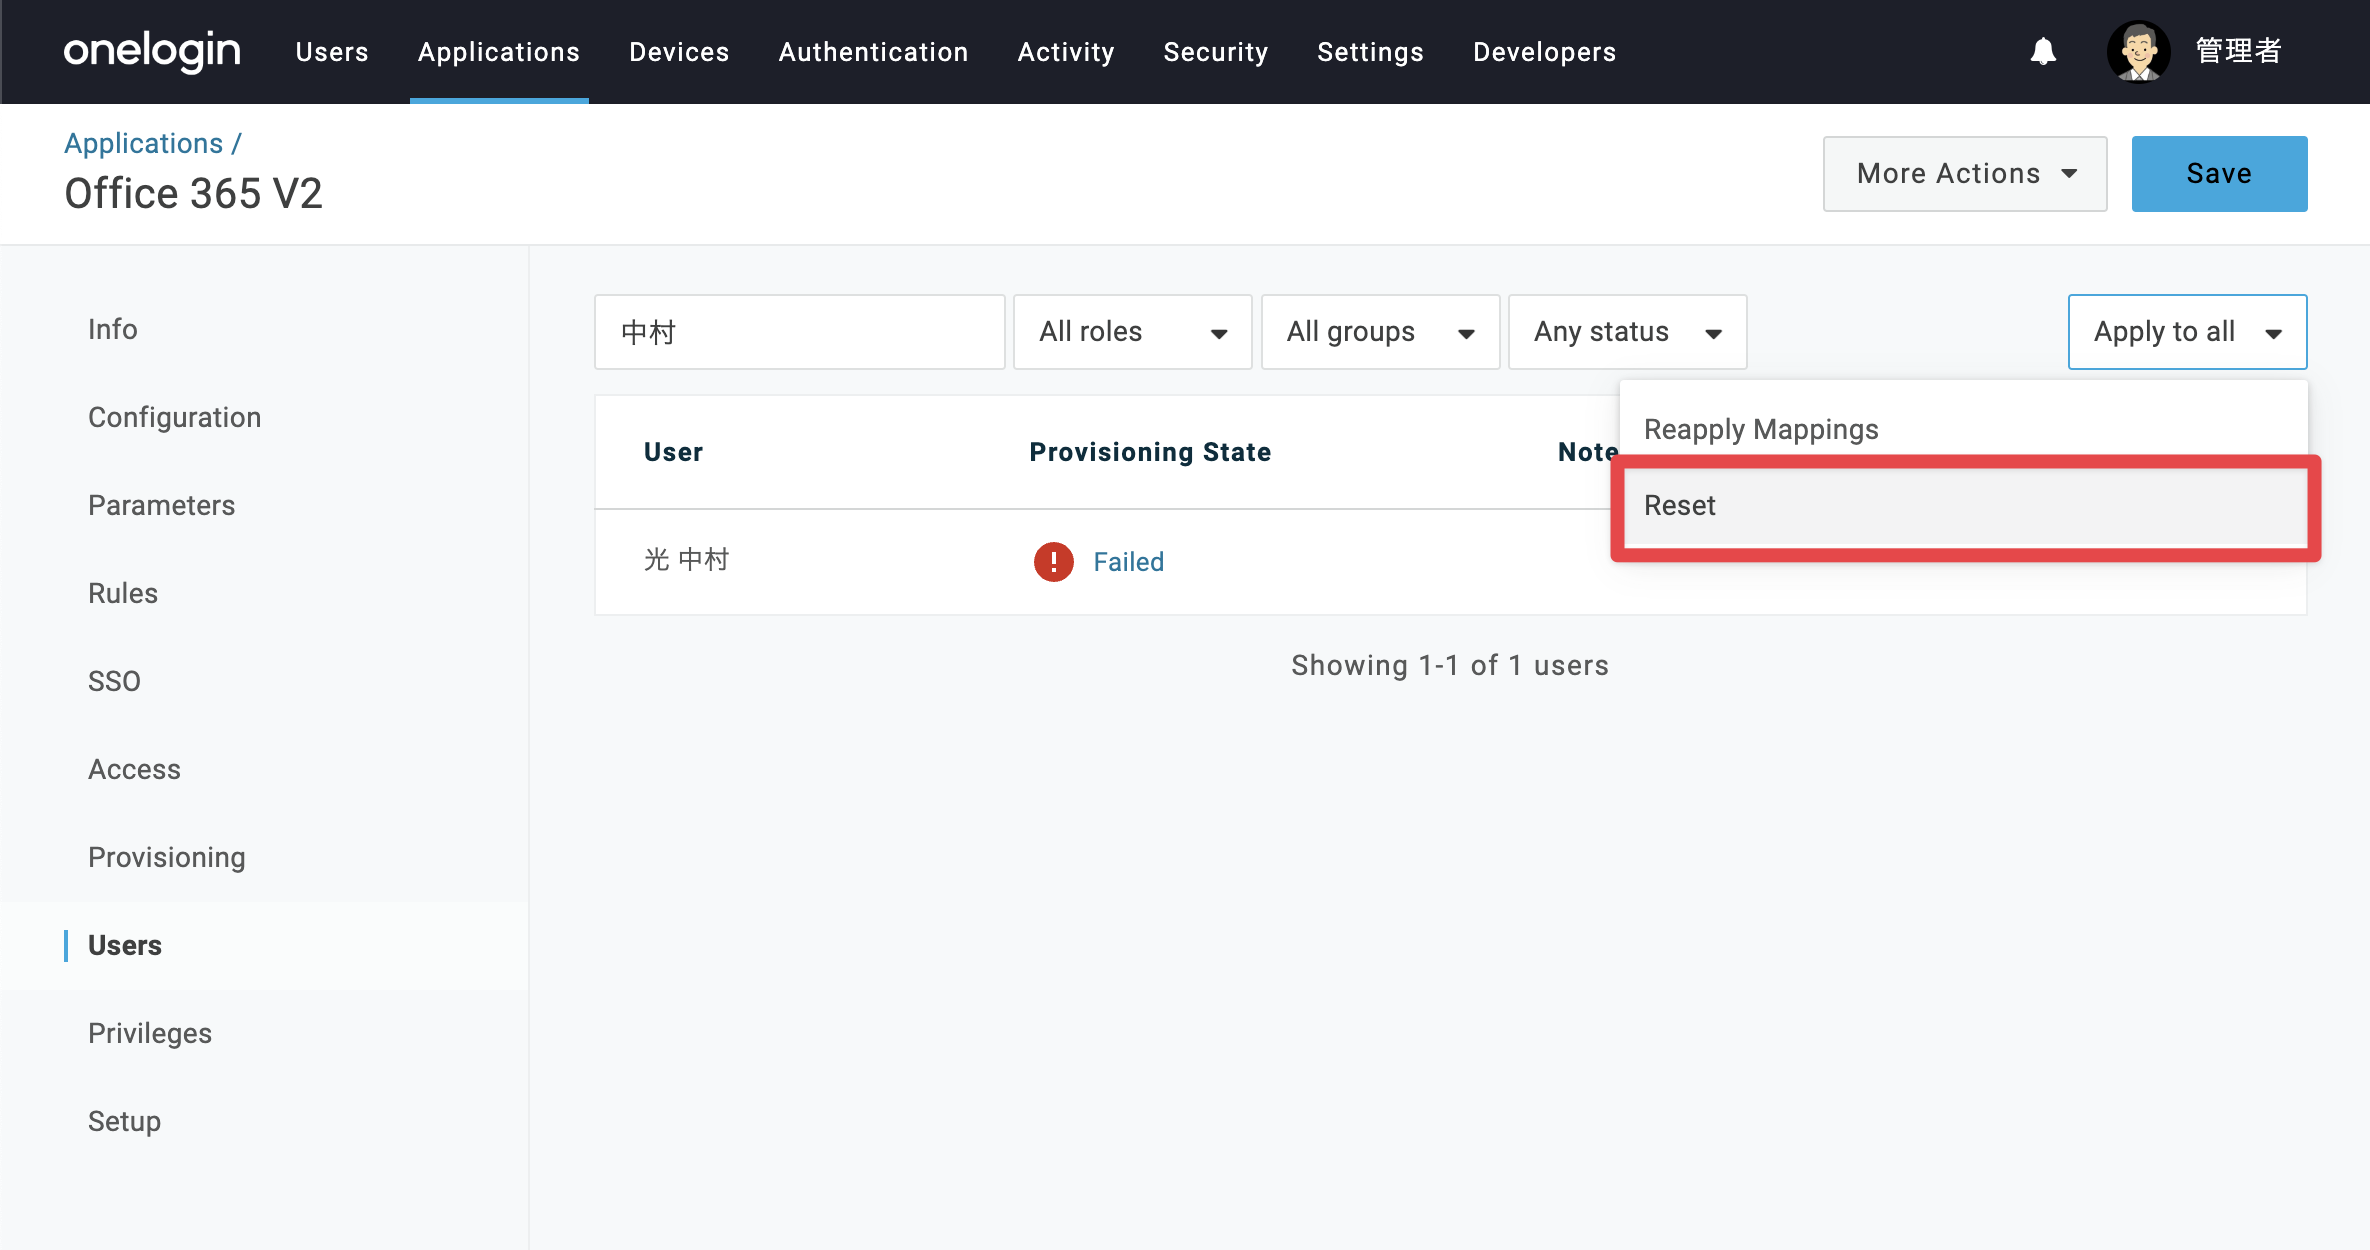Open the Authentication navigation menu
Screen dimensions: 2370x1250
point(873,52)
